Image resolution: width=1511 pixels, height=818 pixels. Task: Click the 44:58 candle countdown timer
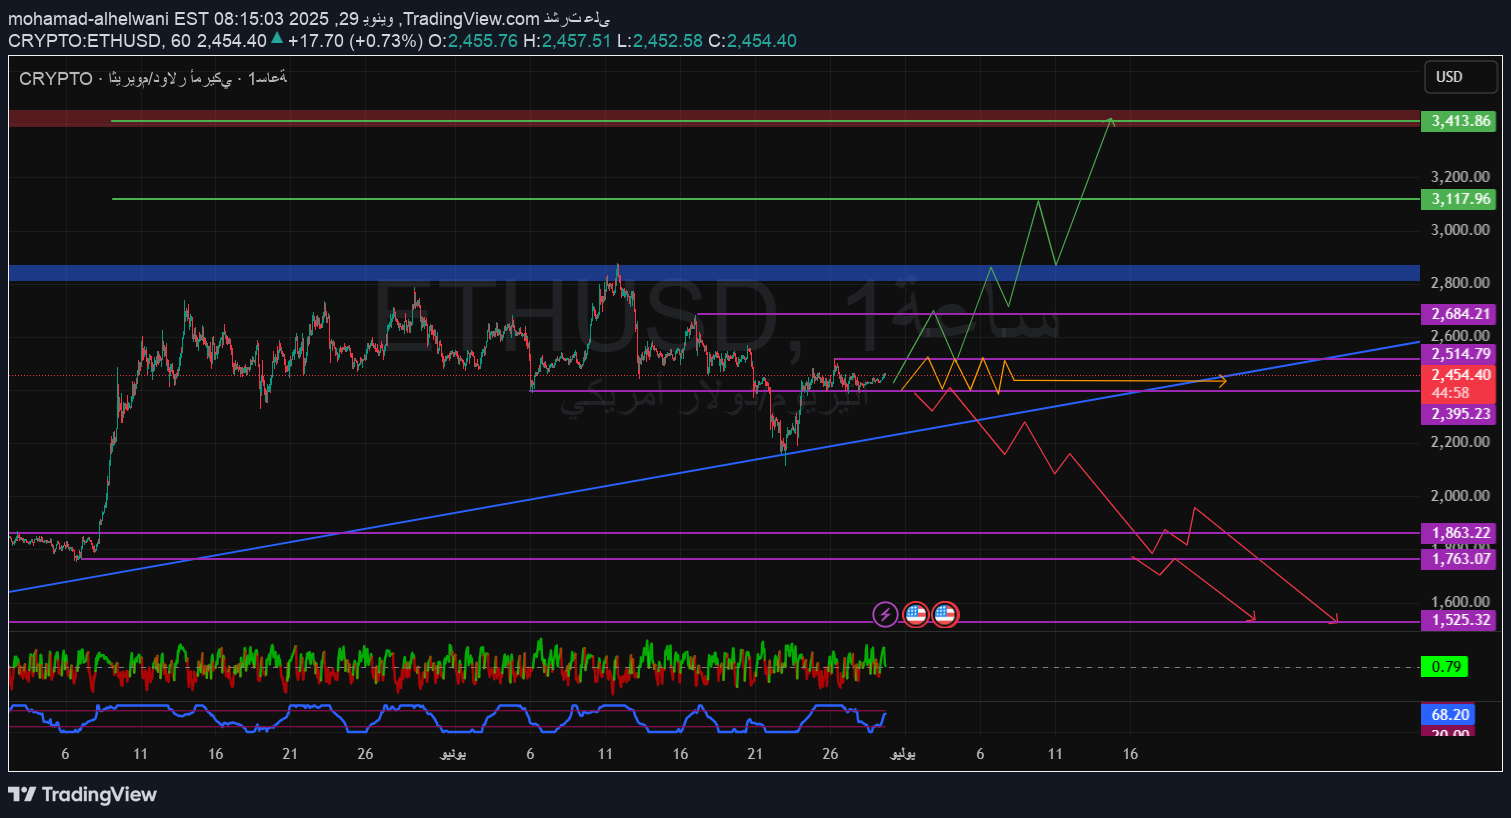pos(1450,393)
